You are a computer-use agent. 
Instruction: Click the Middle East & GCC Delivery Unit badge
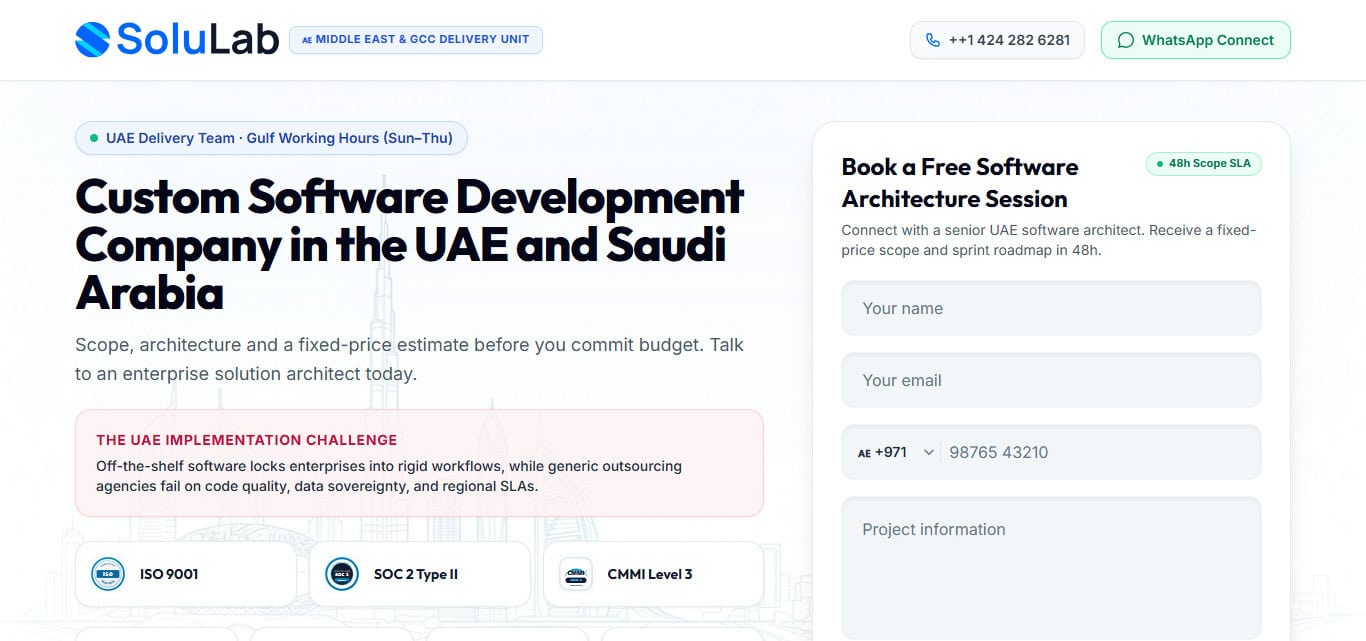(416, 40)
